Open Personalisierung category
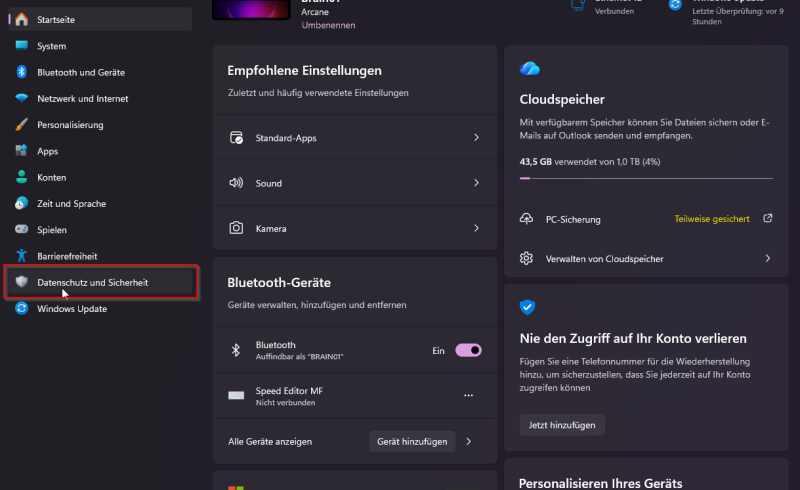Image resolution: width=800 pixels, height=490 pixels. point(101,125)
